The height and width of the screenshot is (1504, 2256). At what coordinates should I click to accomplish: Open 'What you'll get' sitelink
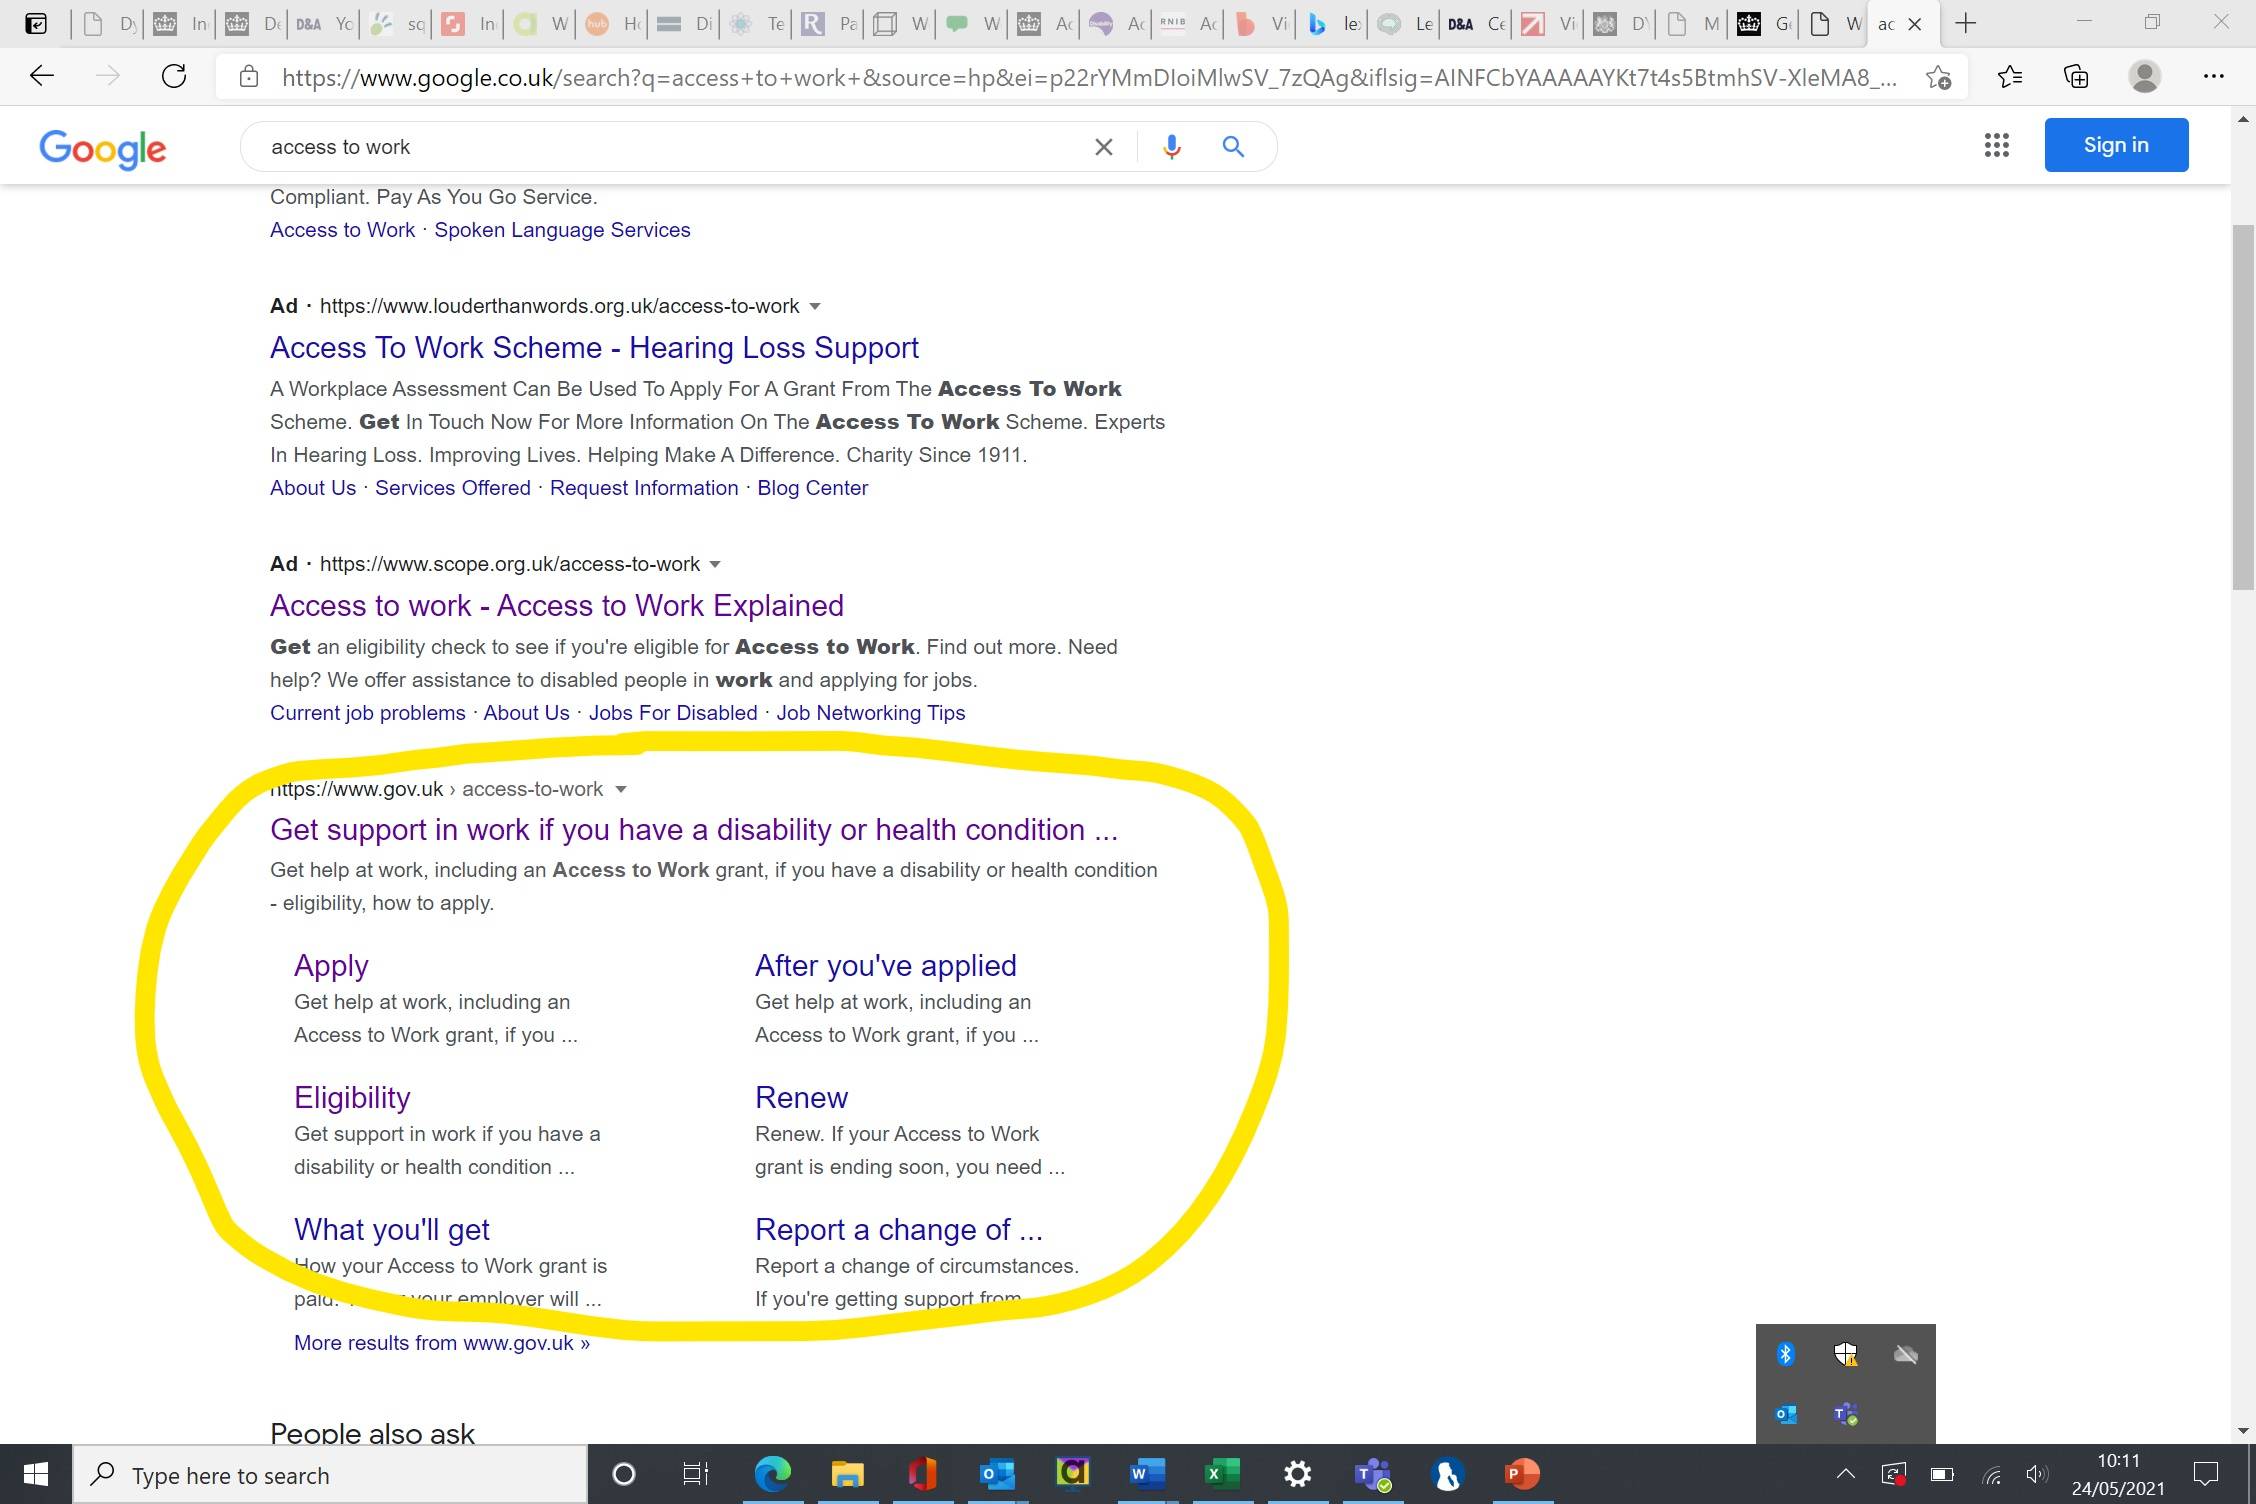[x=392, y=1230]
